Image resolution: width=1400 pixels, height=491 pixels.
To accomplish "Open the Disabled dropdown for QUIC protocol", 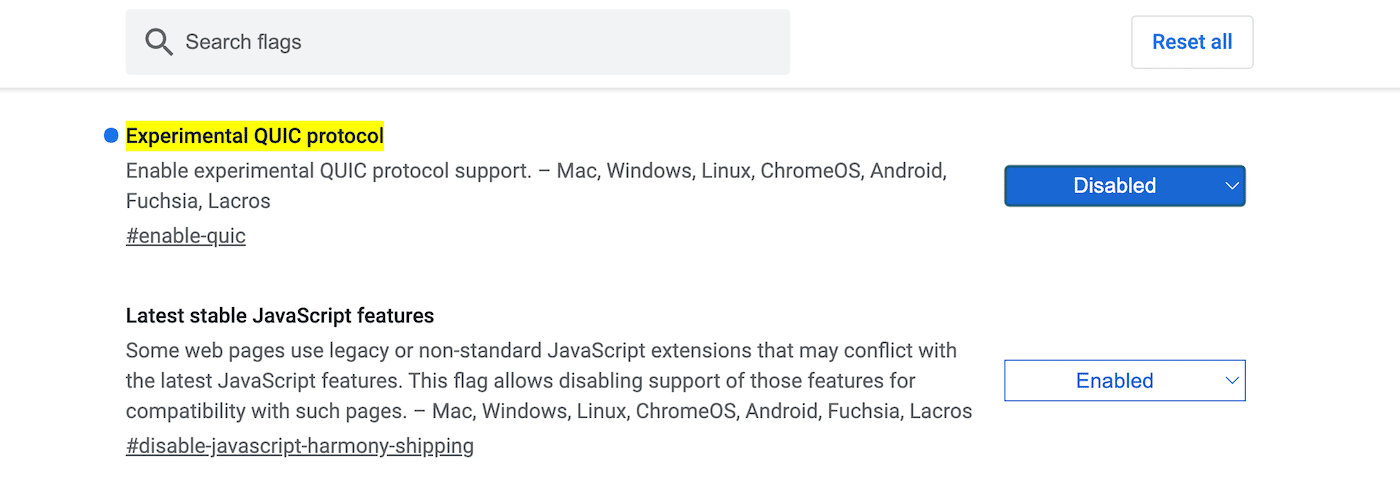I will click(1124, 186).
